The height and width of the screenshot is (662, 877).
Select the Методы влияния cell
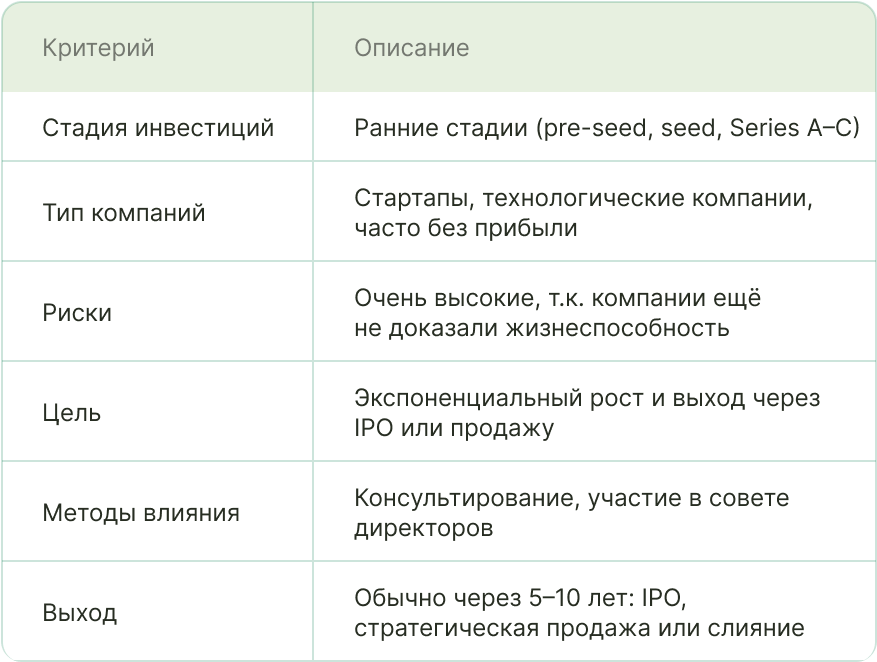coord(141,513)
